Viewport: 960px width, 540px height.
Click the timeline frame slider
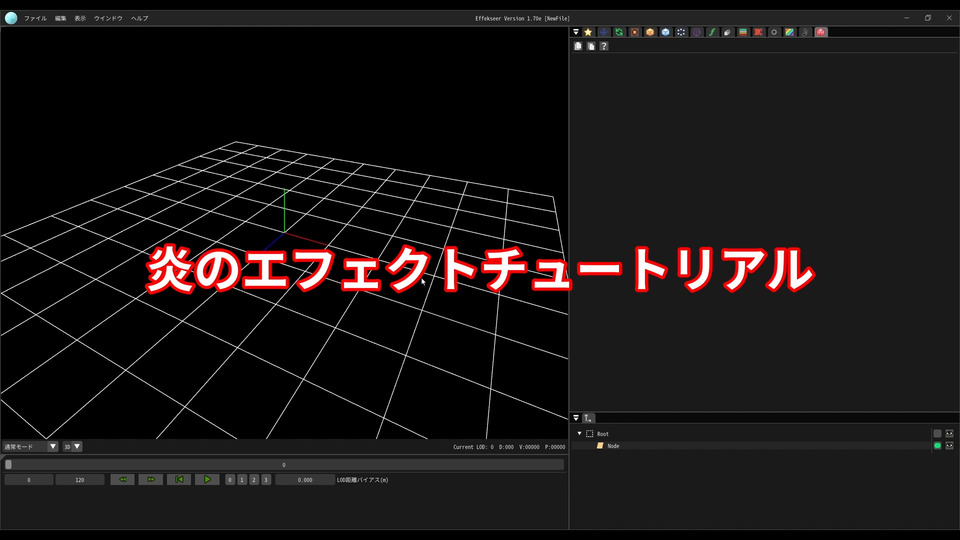[x=284, y=465]
